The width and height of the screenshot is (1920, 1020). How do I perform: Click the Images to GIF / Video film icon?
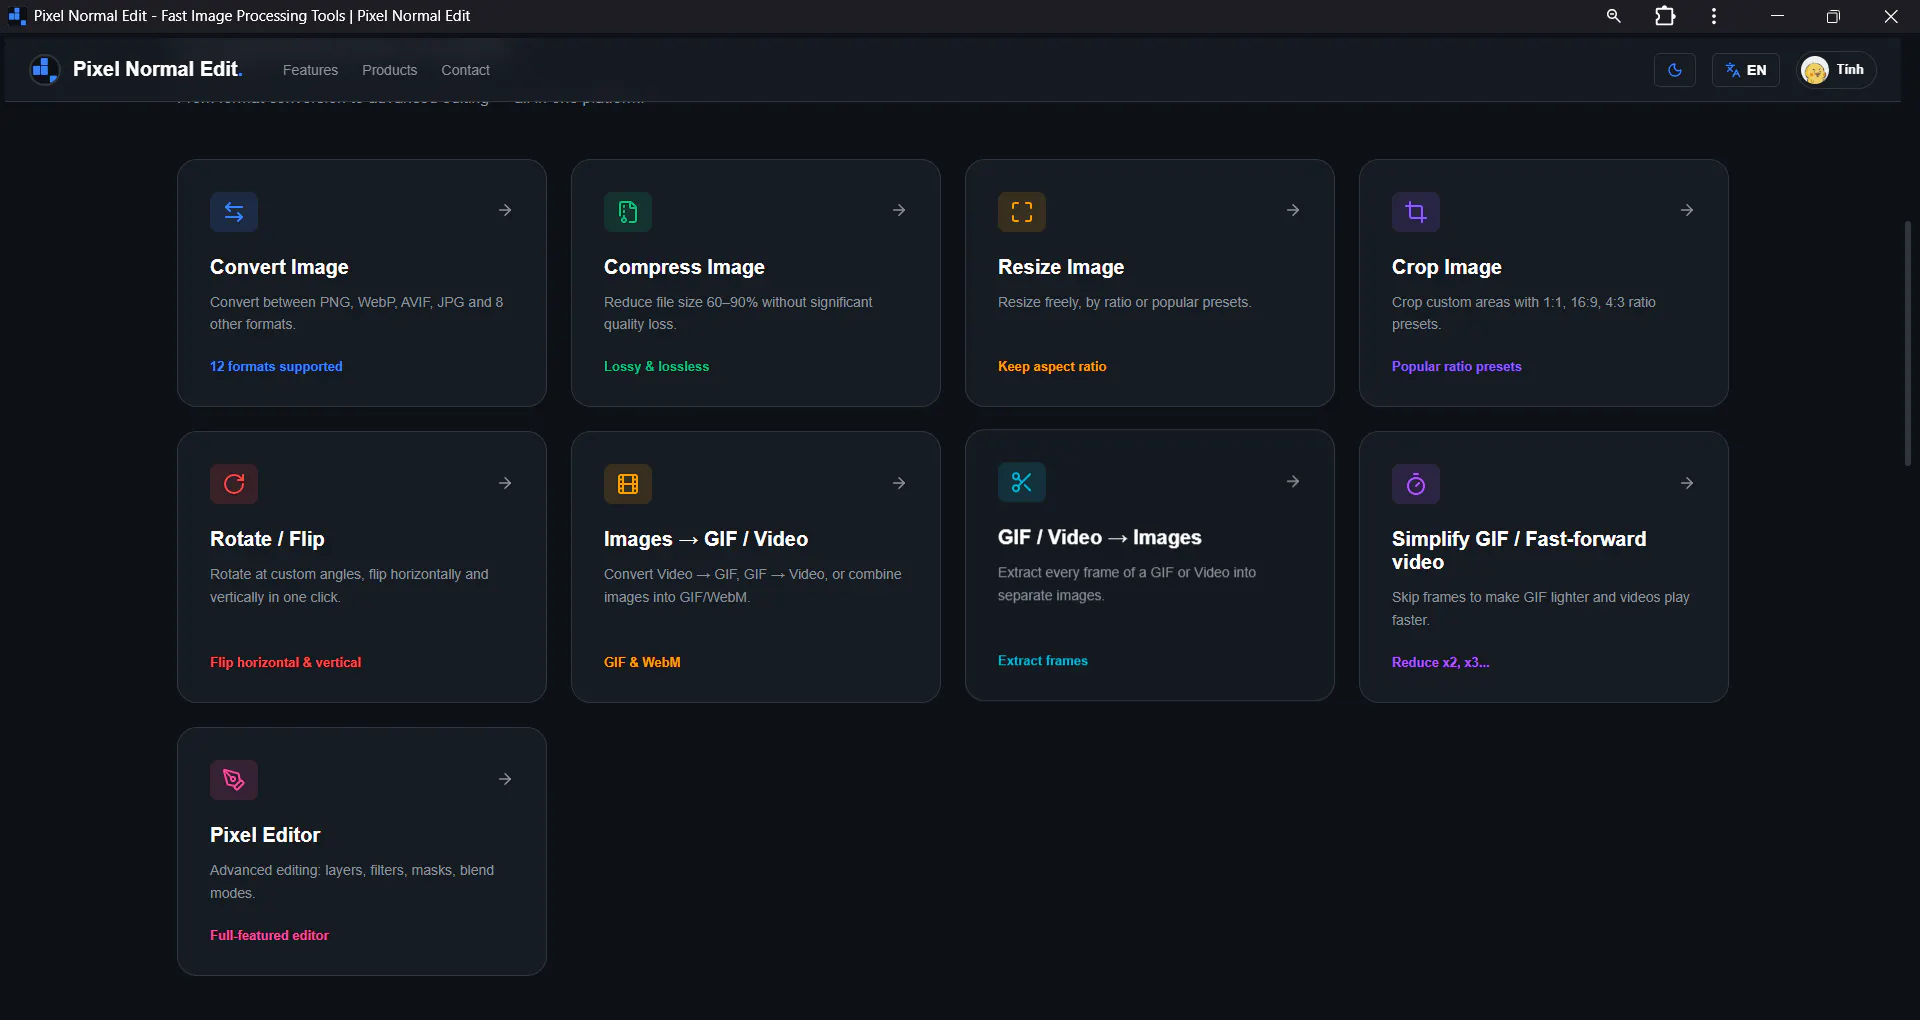pos(628,484)
